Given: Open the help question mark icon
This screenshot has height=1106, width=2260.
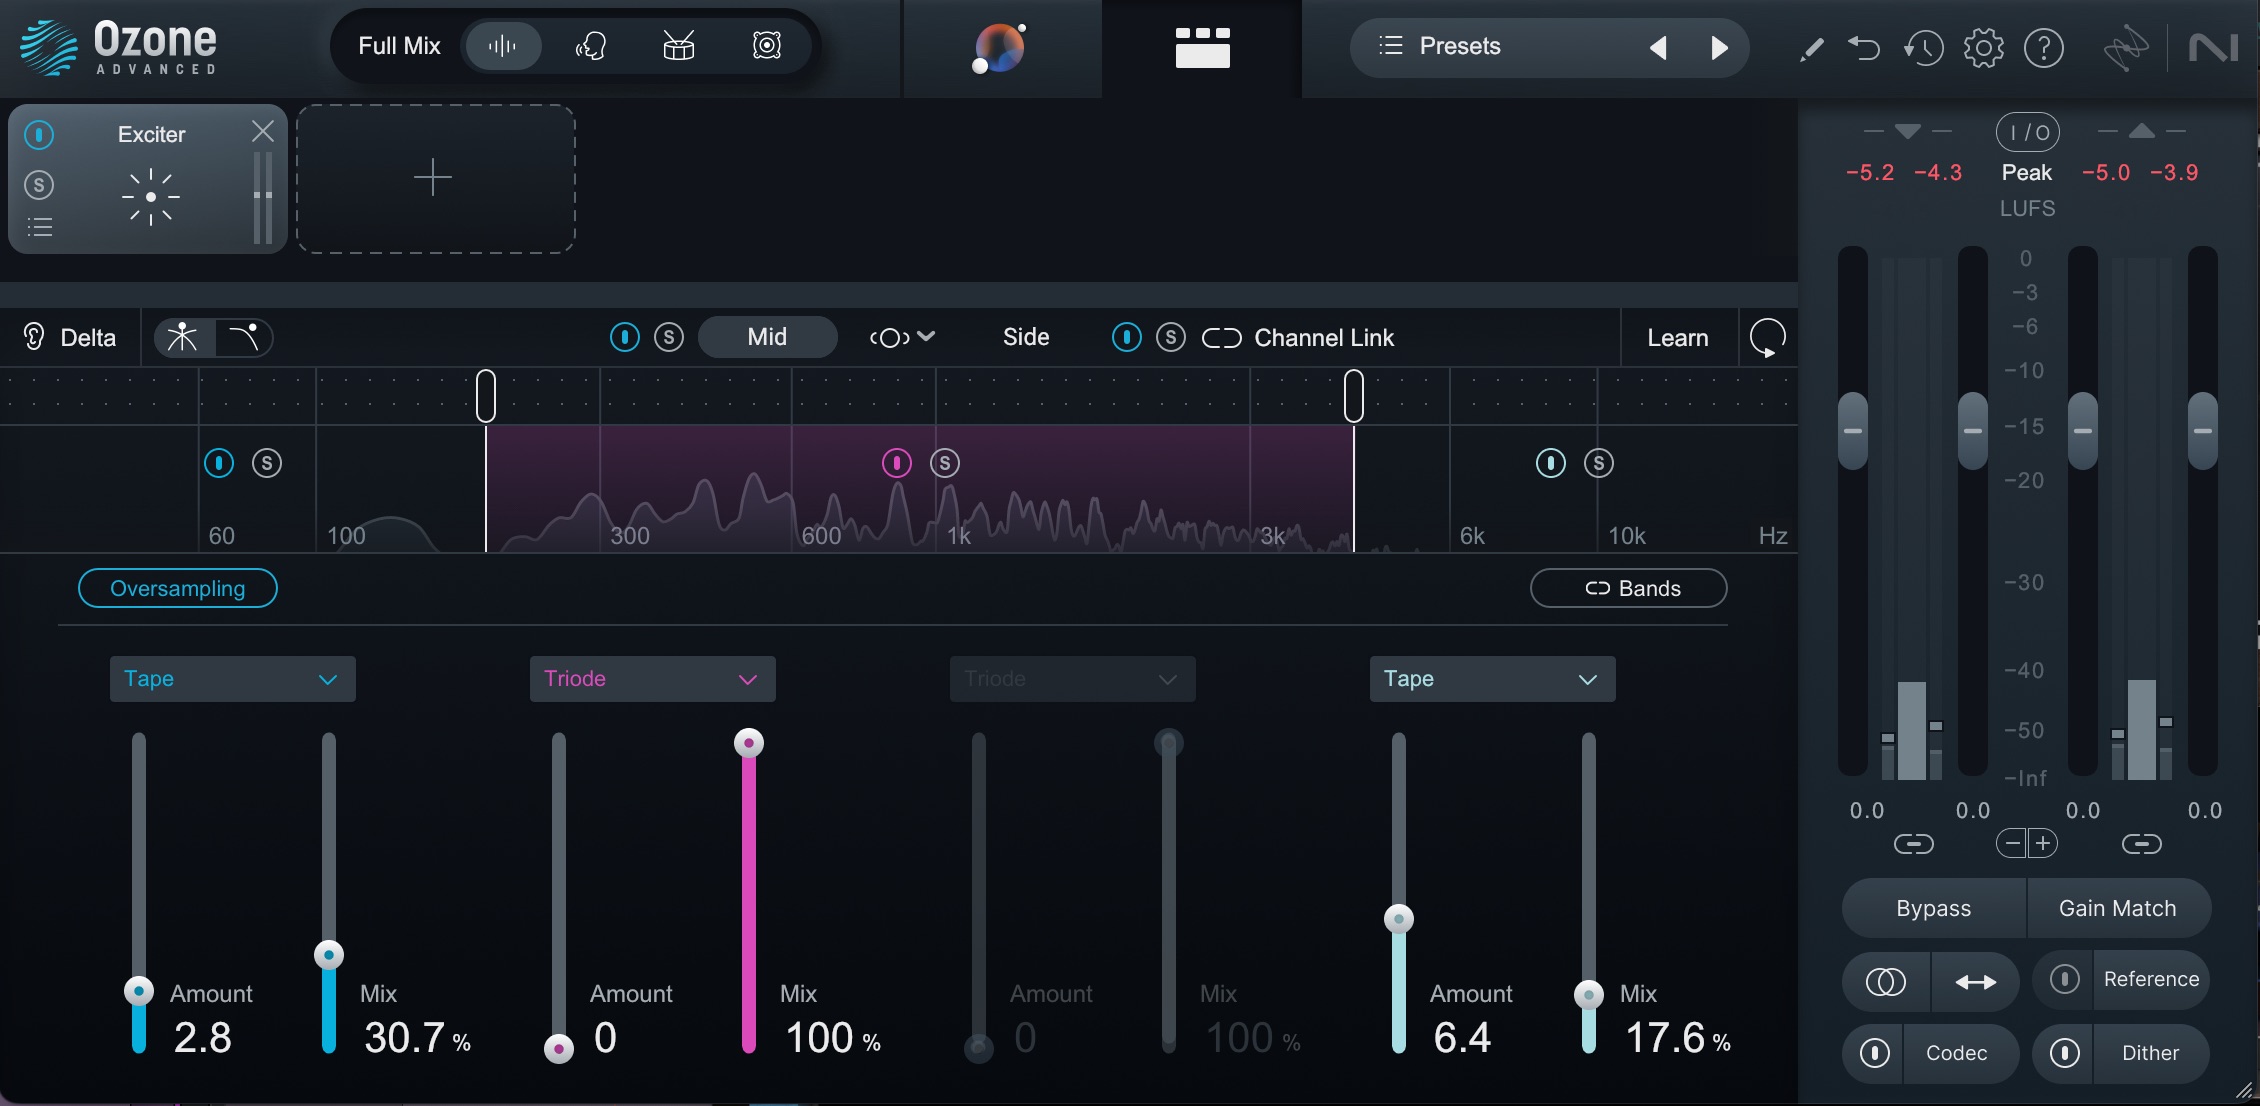Looking at the screenshot, I should click(x=2044, y=48).
